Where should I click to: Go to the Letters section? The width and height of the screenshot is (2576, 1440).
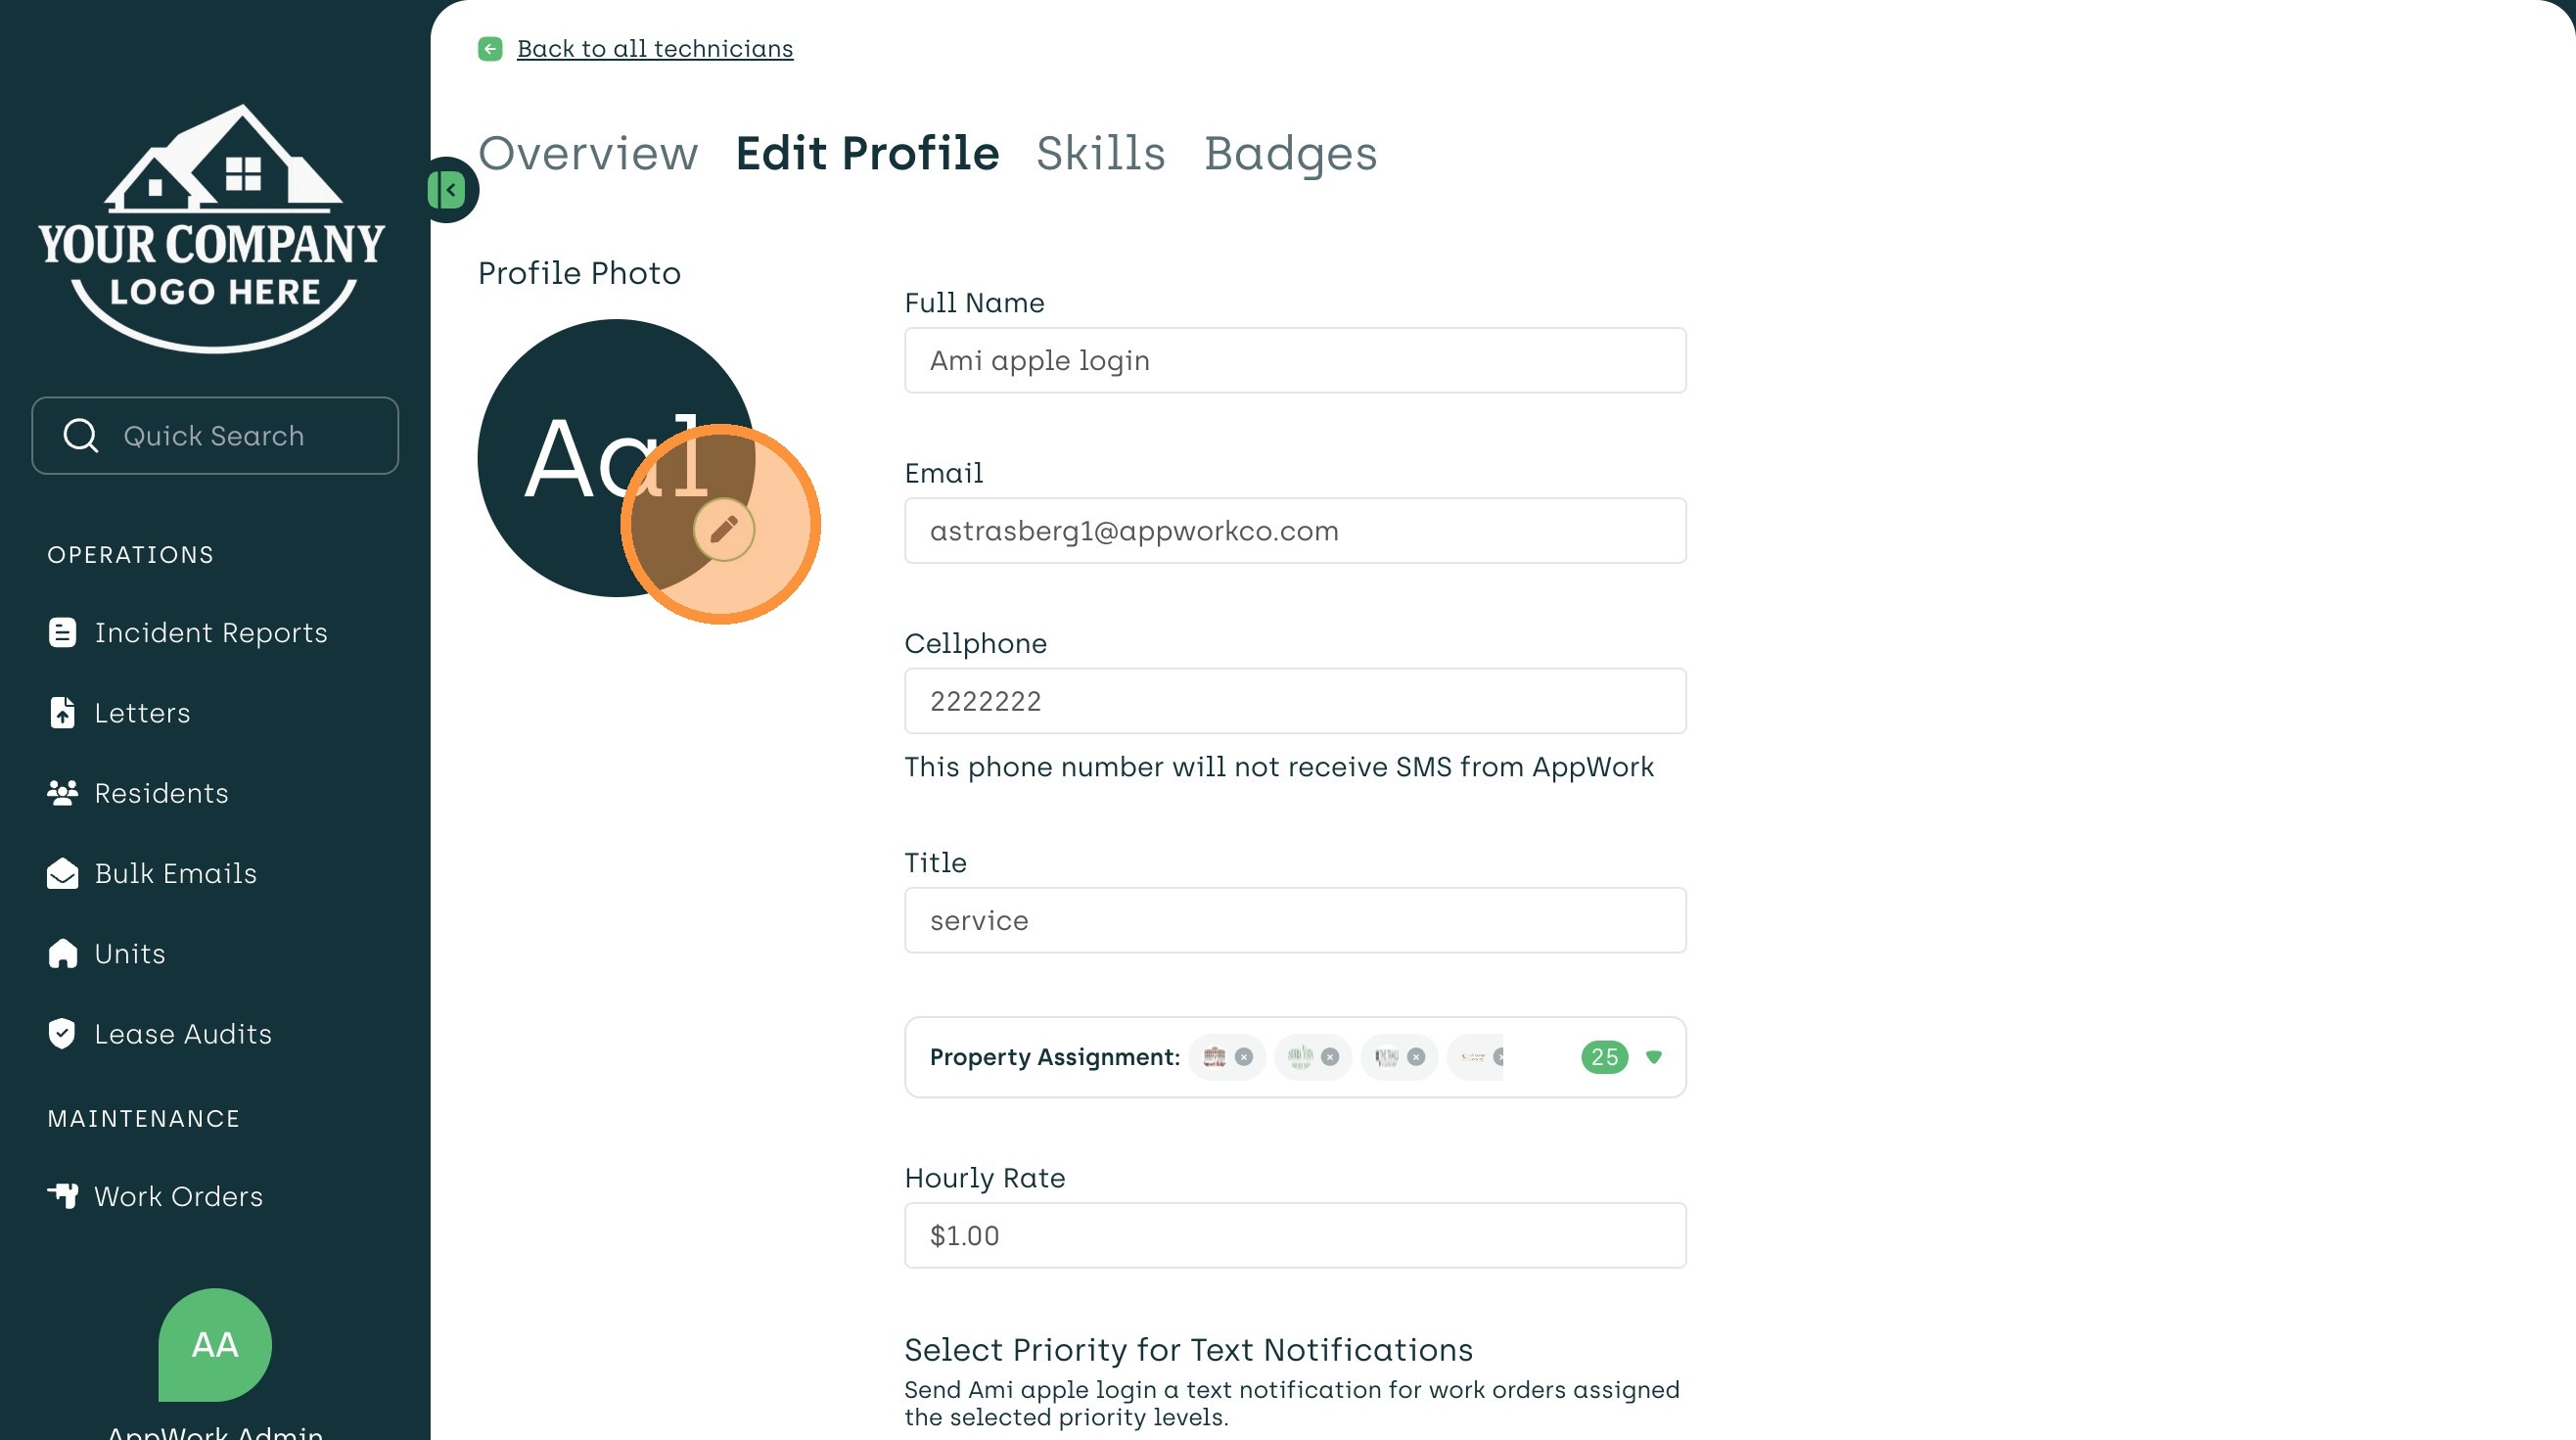(x=141, y=713)
